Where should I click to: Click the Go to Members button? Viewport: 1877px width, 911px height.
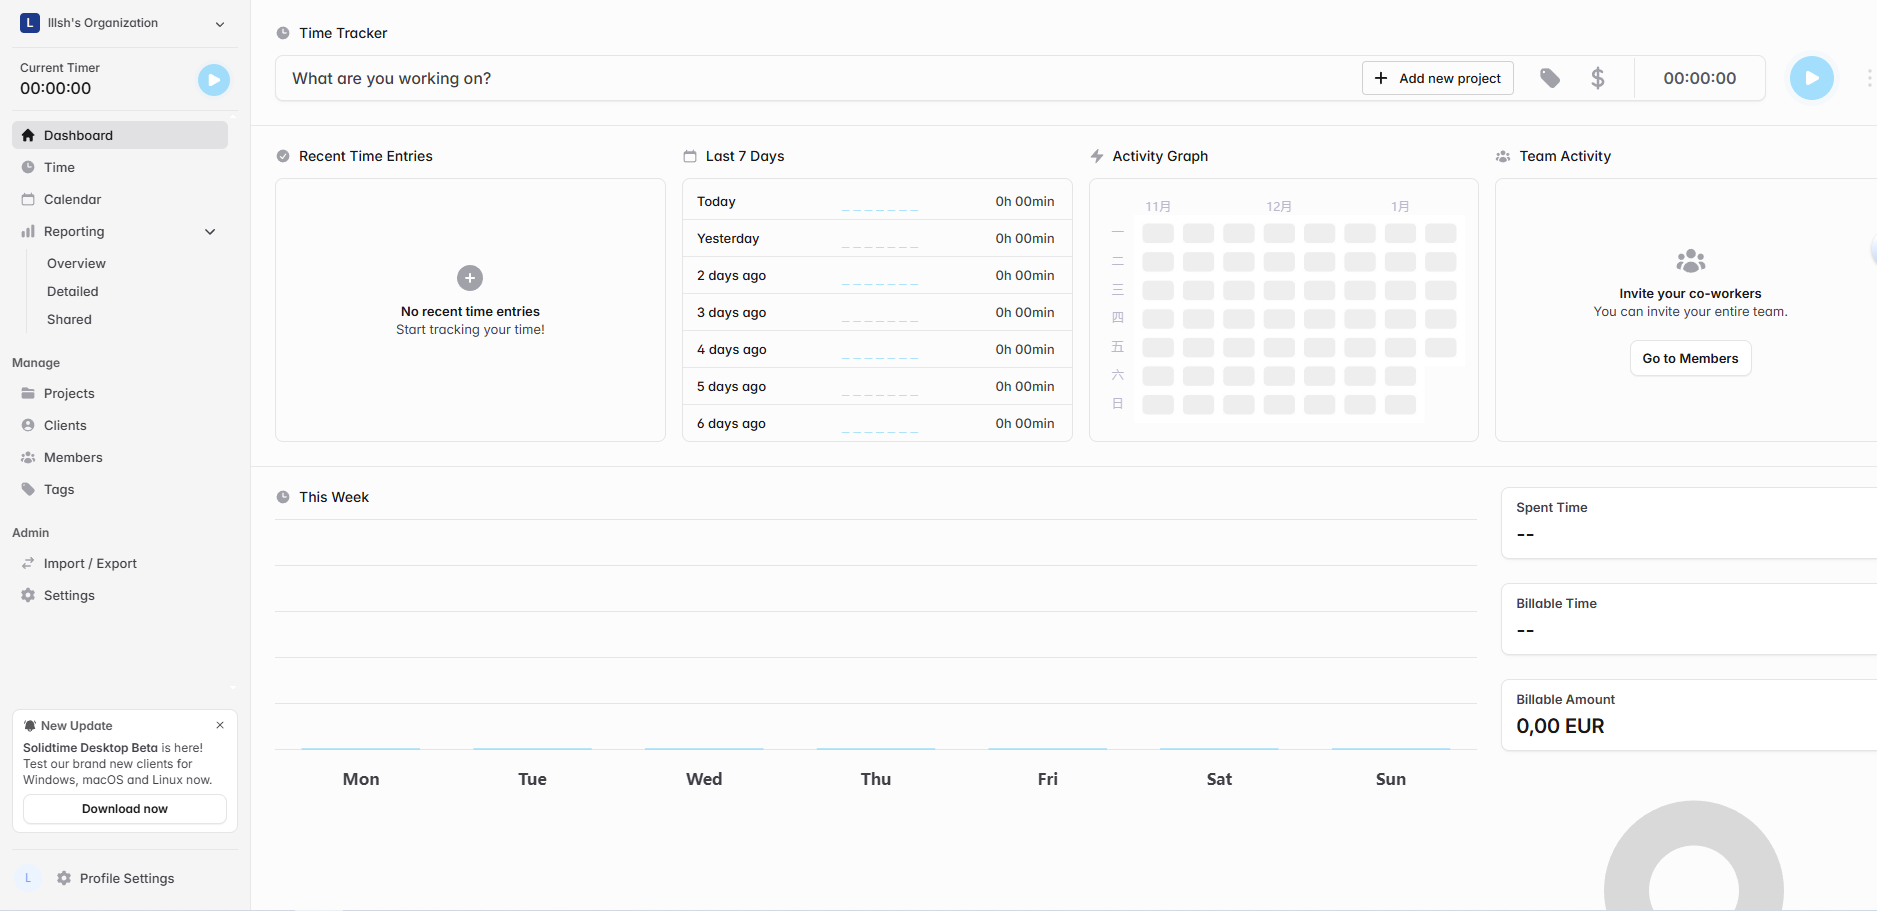pyautogui.click(x=1690, y=358)
